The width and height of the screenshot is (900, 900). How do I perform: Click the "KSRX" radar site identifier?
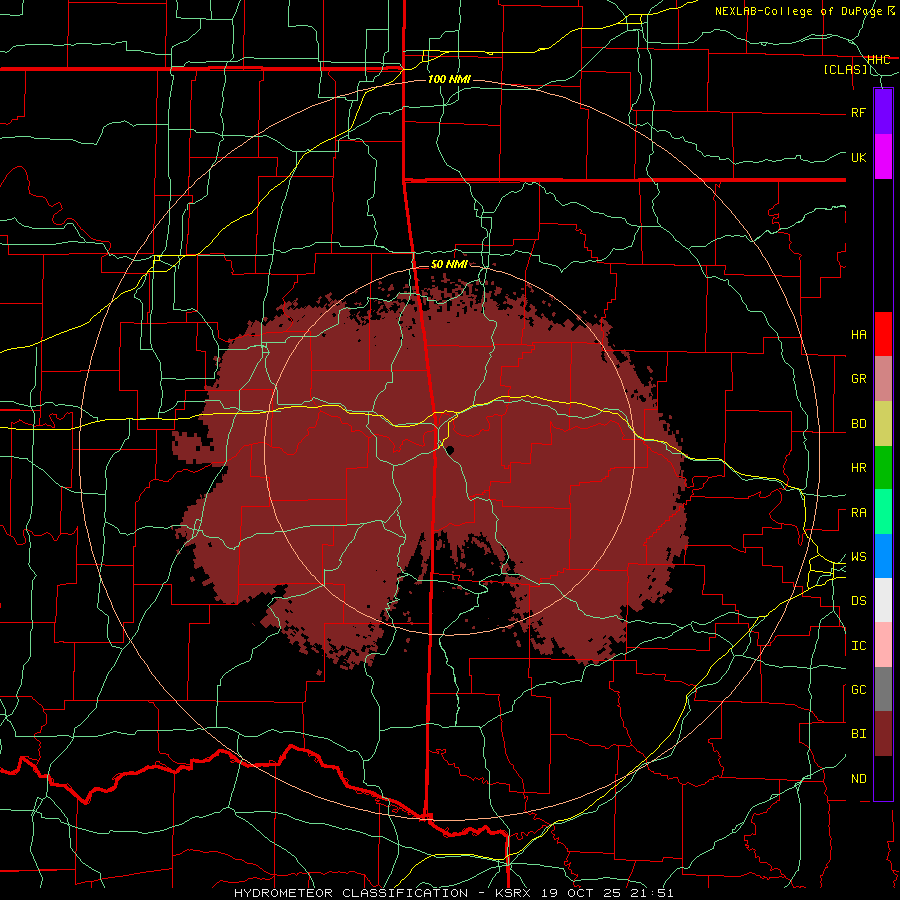[x=513, y=893]
